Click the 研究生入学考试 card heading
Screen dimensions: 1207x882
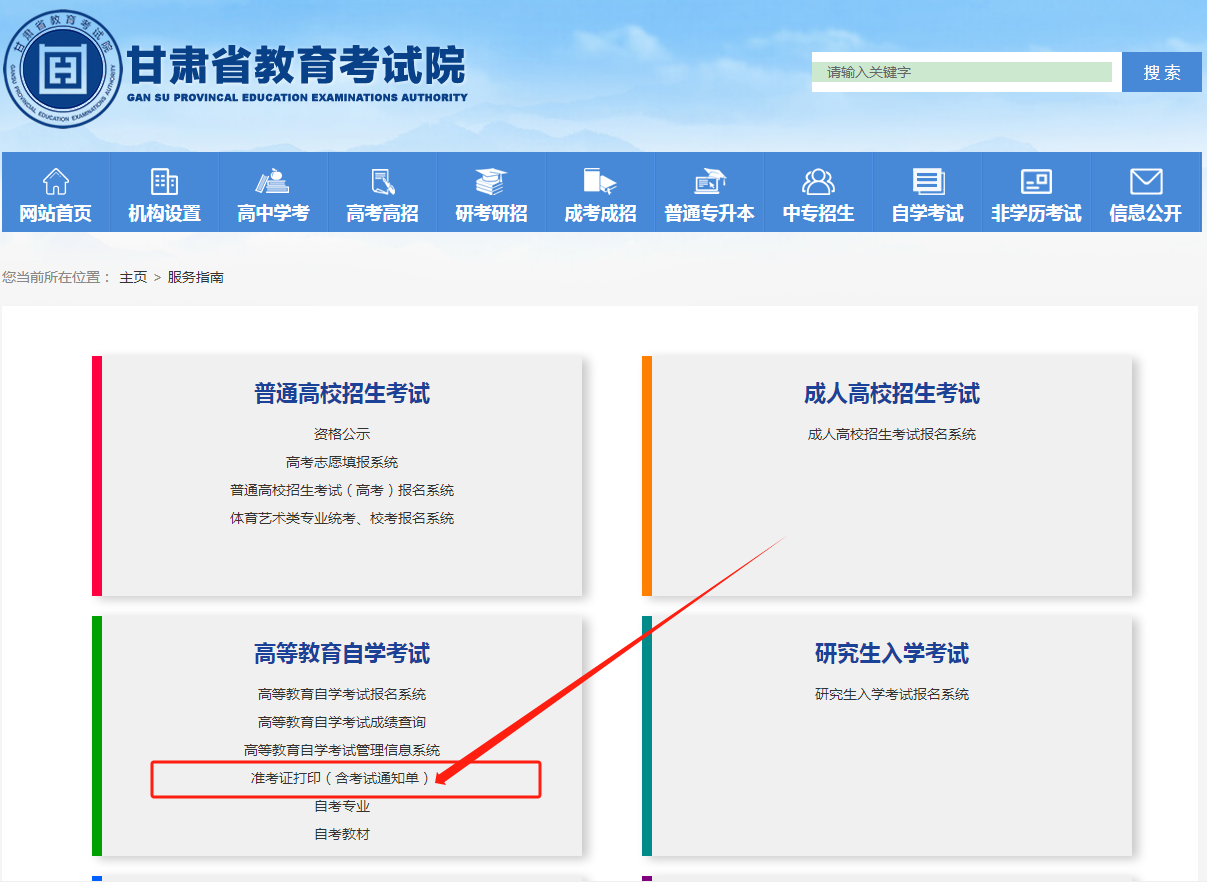[x=892, y=654]
